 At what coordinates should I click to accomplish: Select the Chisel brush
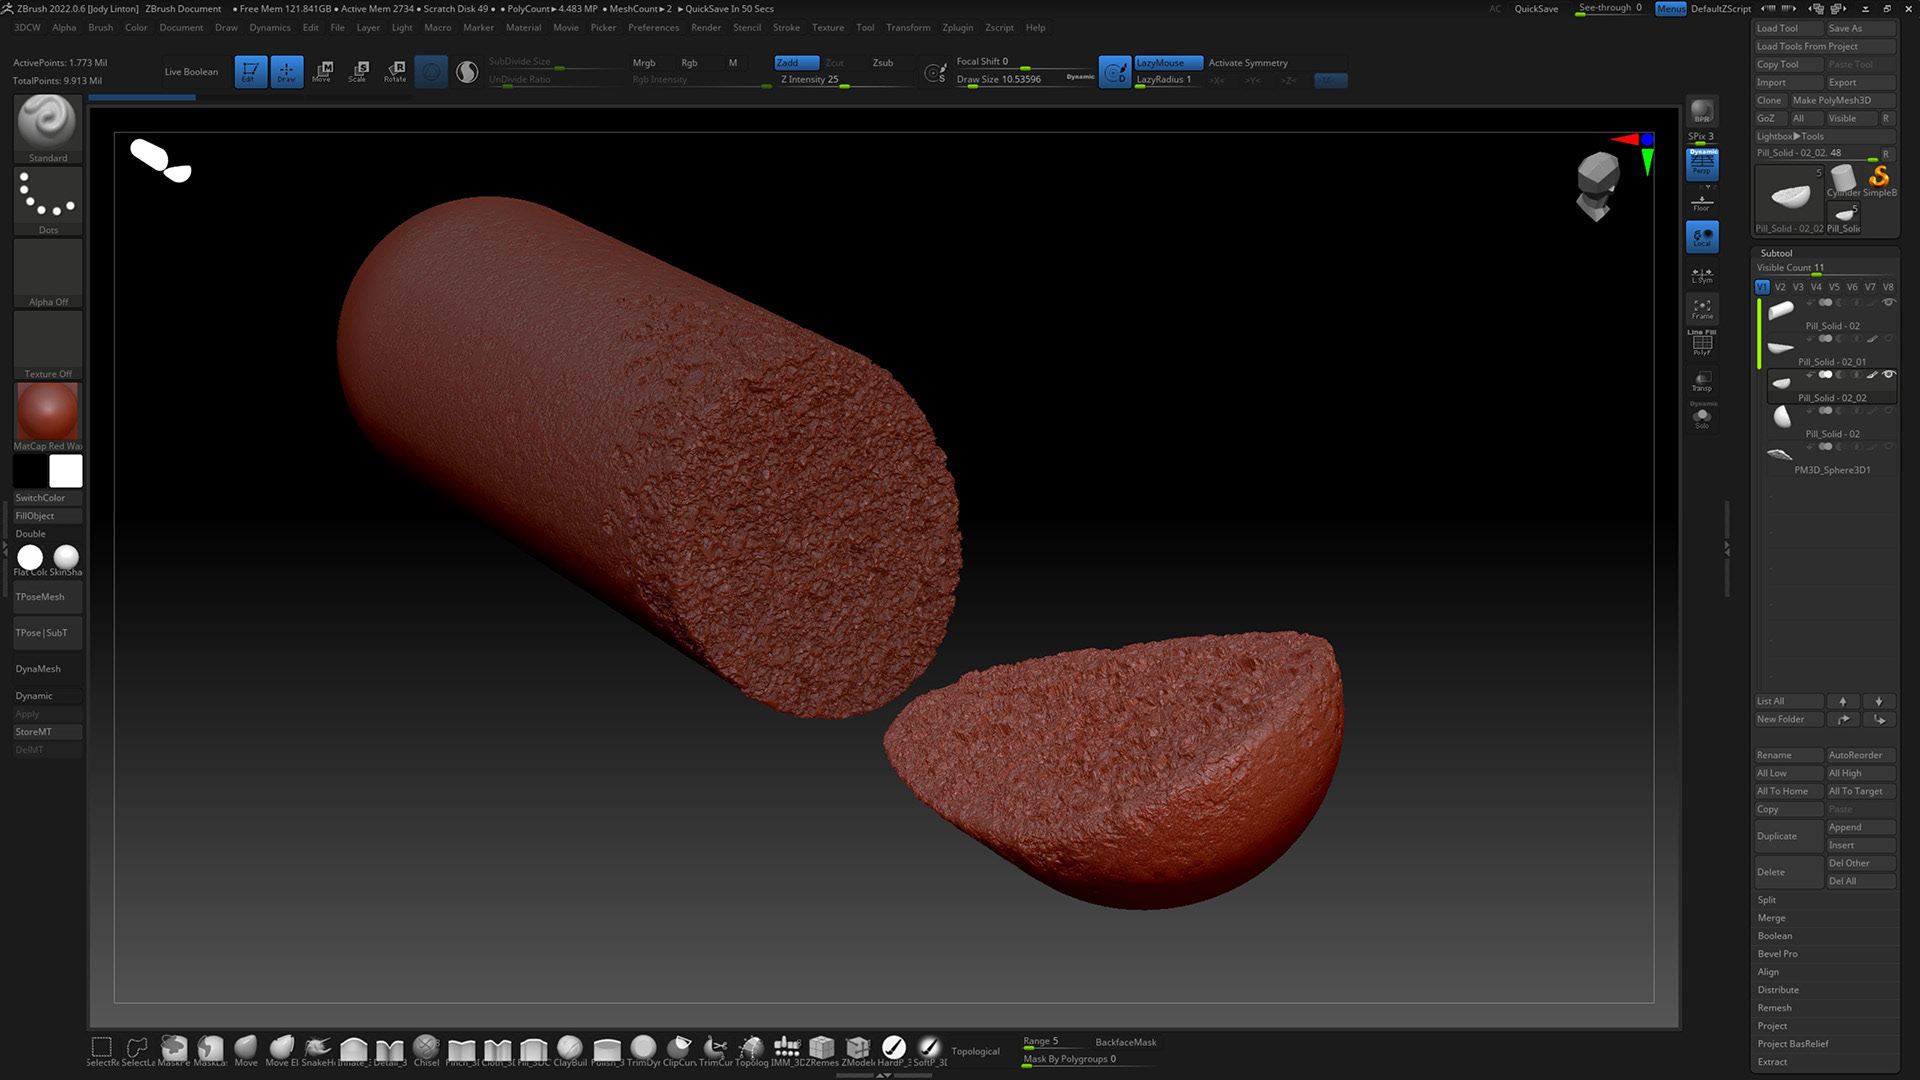click(426, 1048)
